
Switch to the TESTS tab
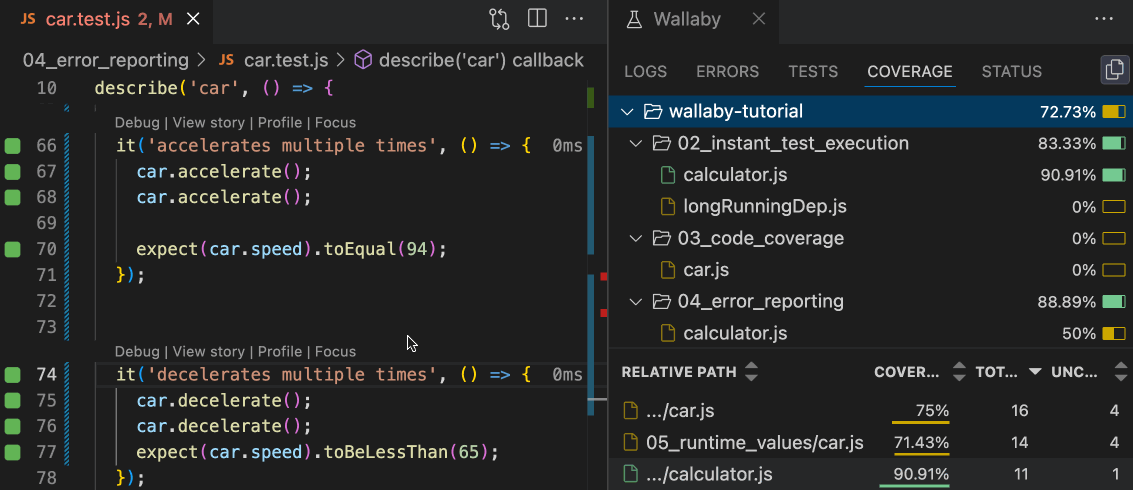(813, 72)
